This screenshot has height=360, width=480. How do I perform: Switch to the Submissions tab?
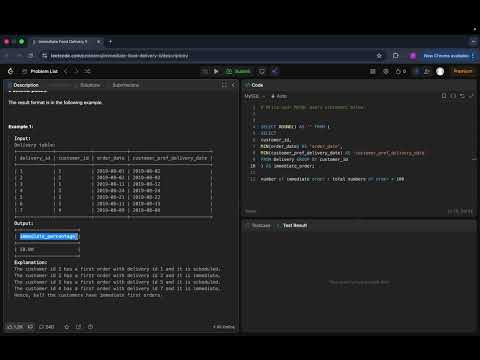coord(125,85)
